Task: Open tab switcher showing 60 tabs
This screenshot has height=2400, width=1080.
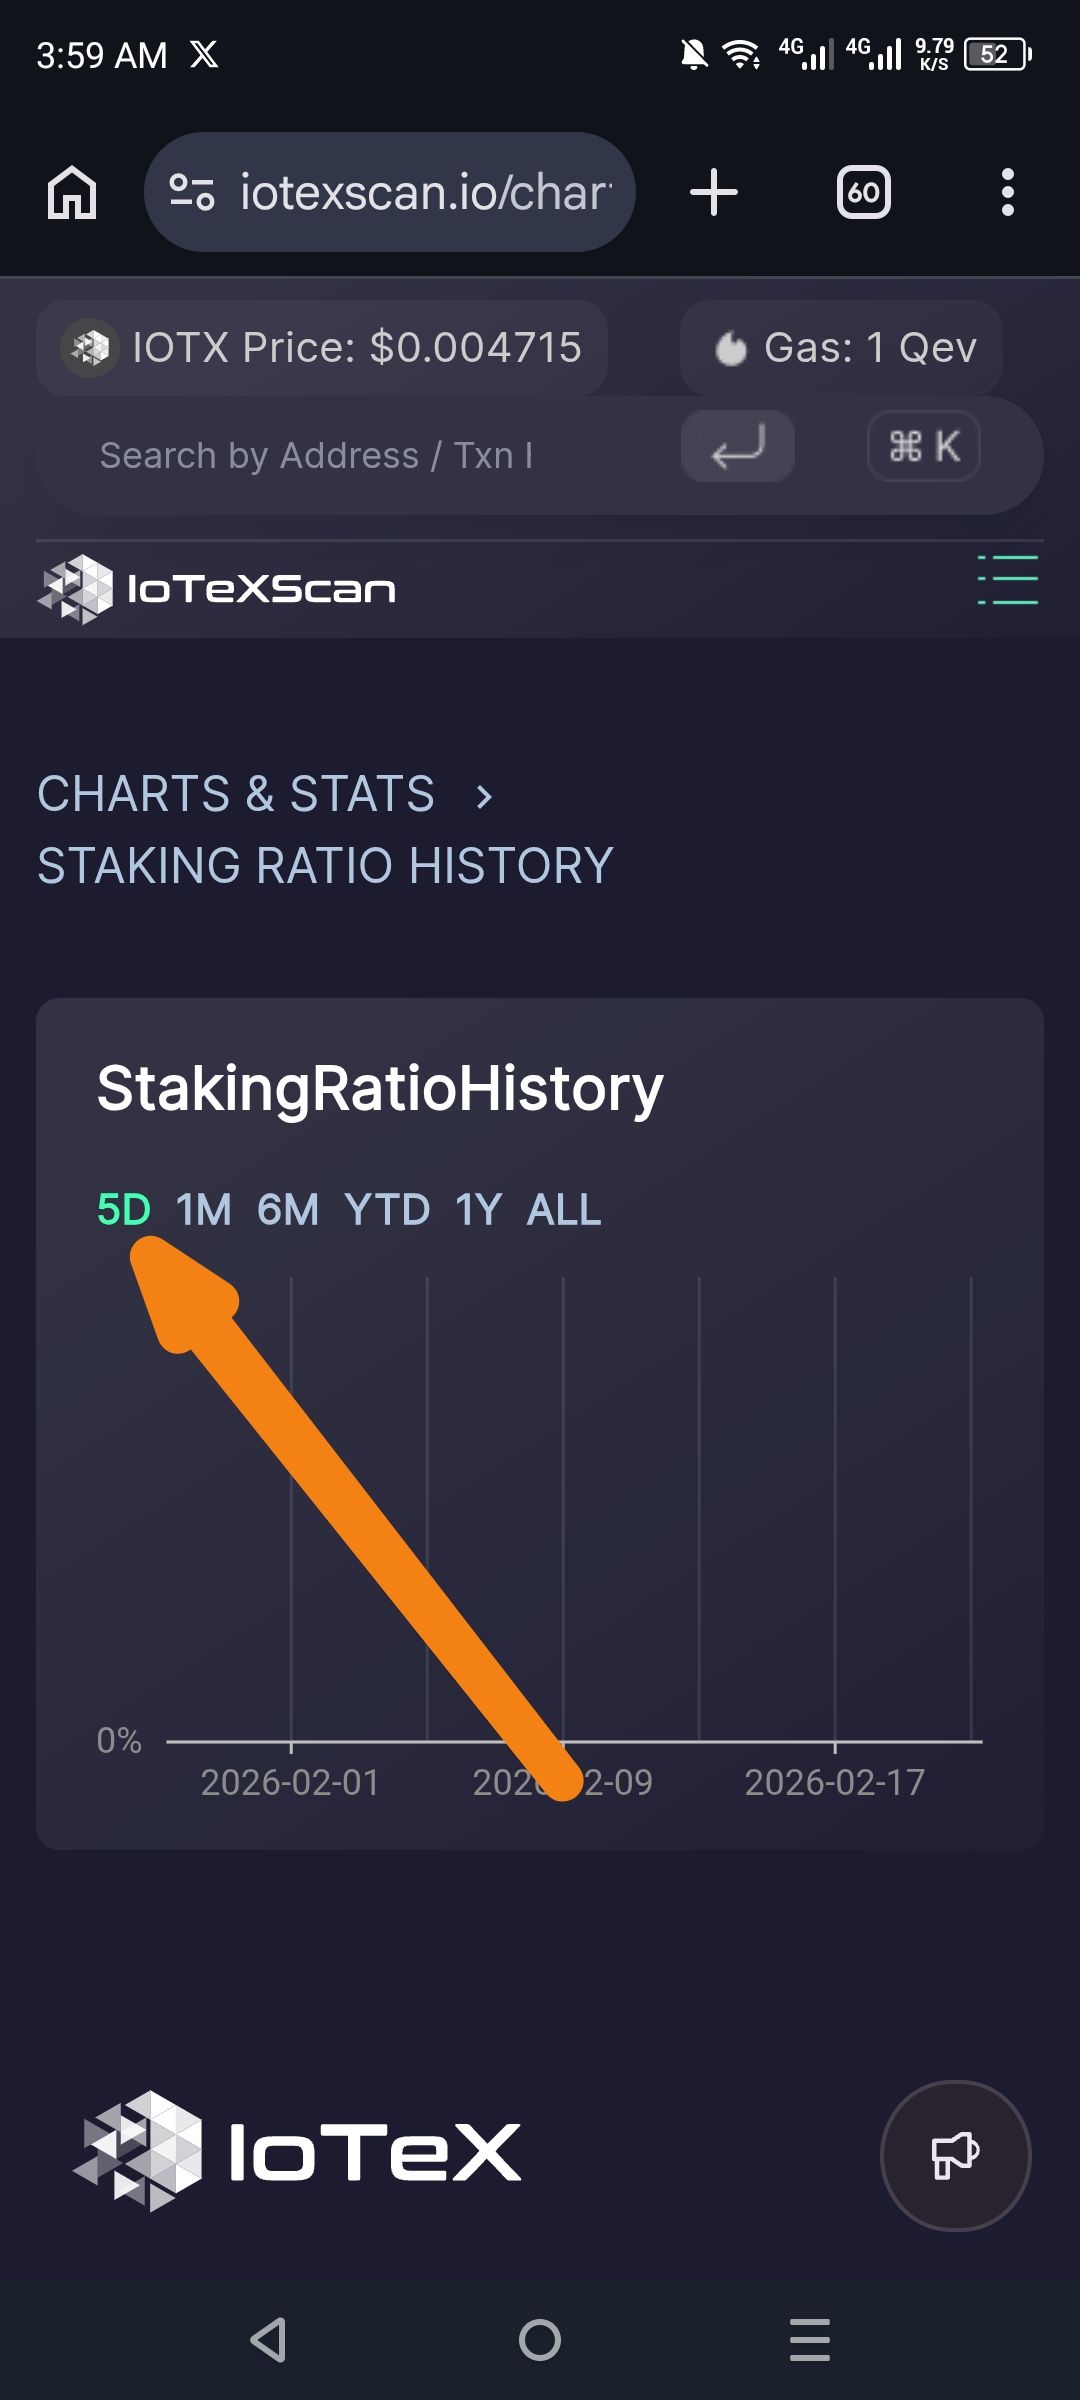Action: 864,192
